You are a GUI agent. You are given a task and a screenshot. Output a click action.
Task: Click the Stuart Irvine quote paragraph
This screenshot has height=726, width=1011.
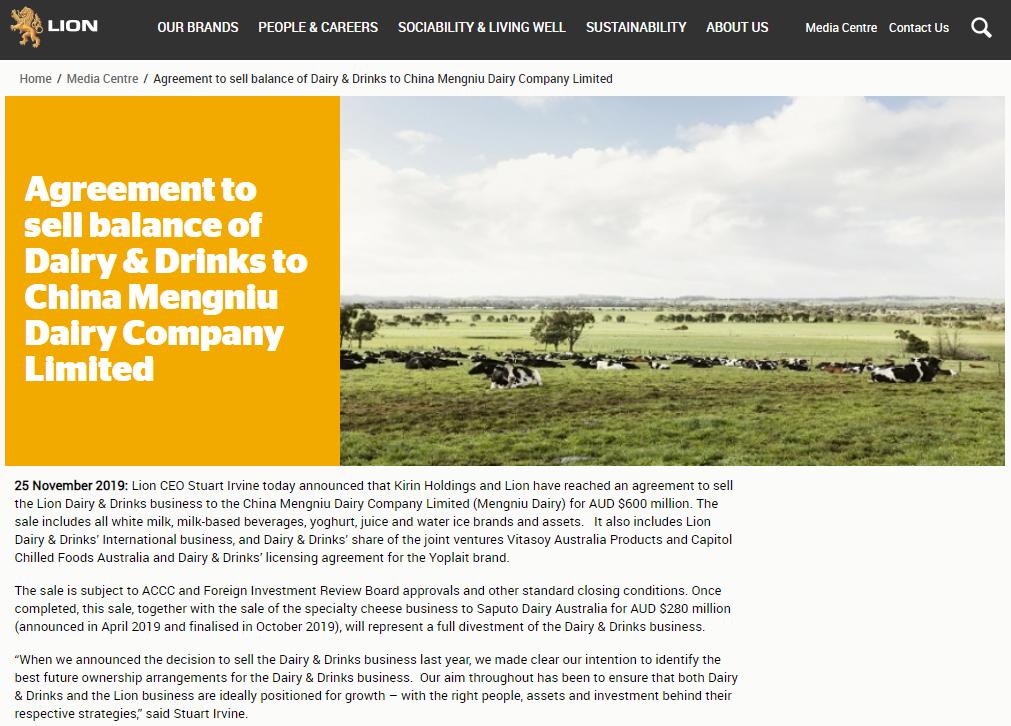coord(376,687)
